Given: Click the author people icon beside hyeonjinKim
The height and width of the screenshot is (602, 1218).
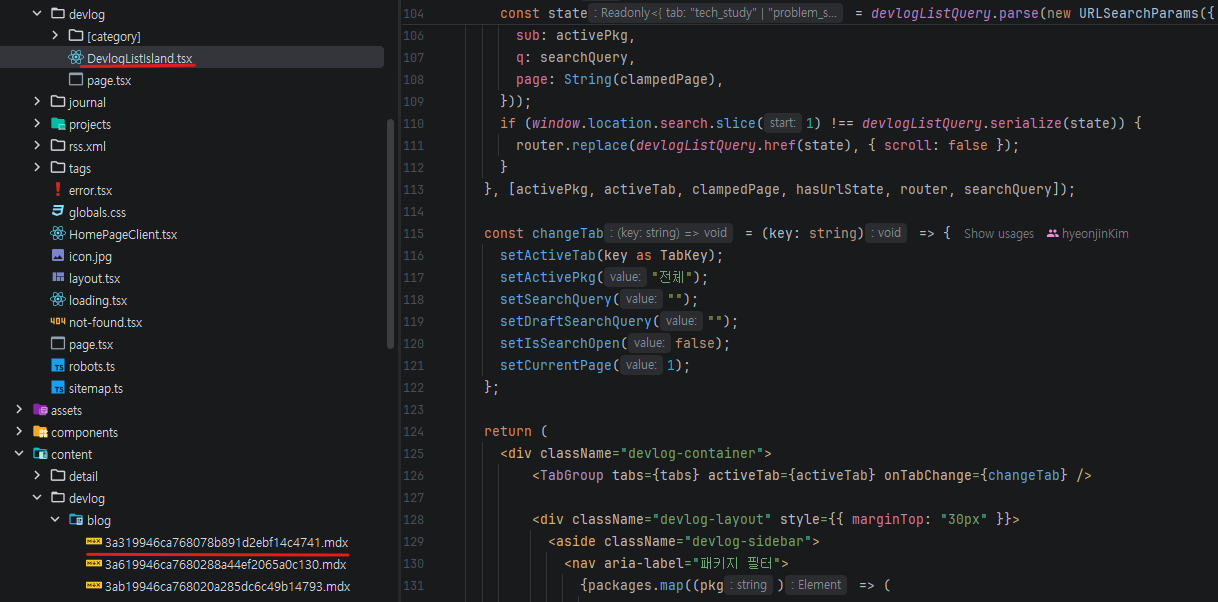Looking at the screenshot, I should [1052, 234].
